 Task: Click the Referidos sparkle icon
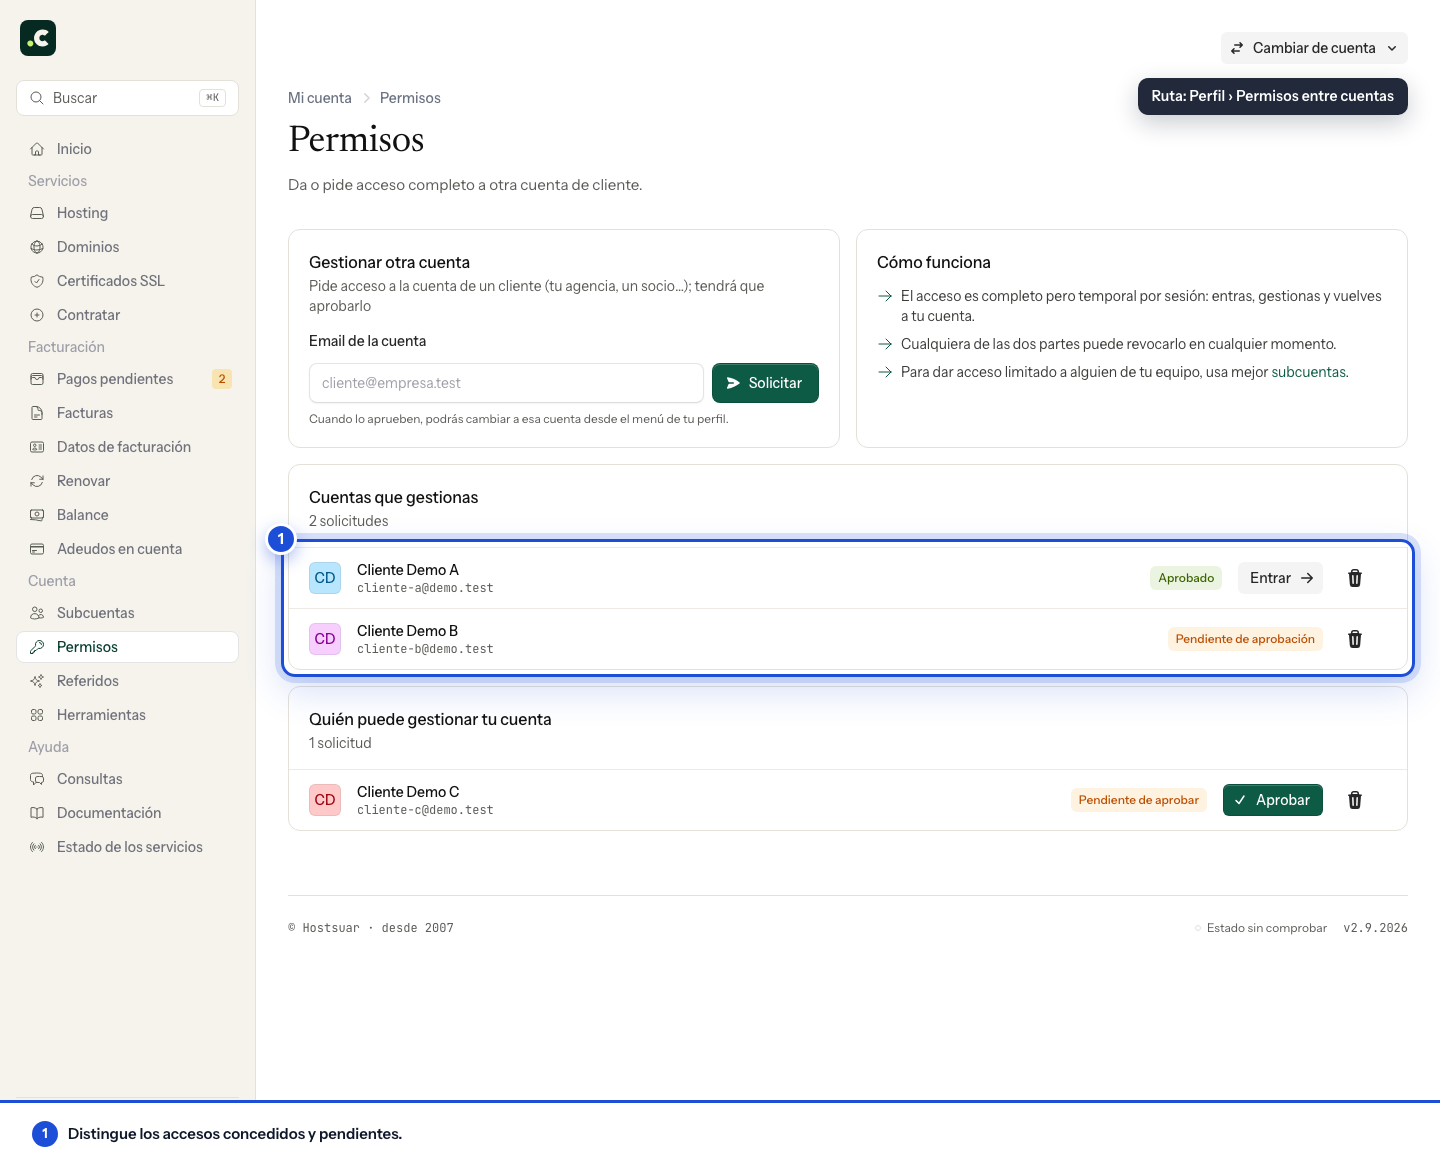click(x=37, y=681)
